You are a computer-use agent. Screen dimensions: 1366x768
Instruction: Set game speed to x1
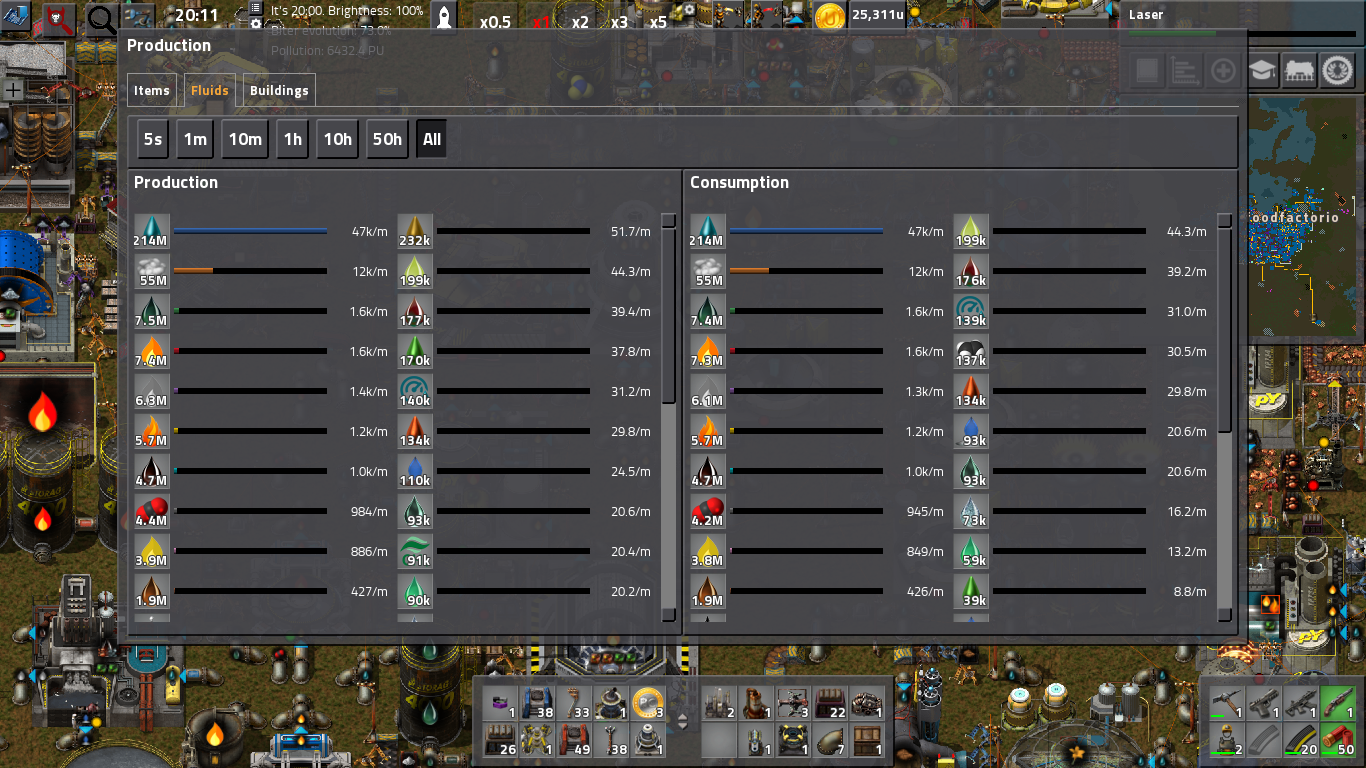541,22
